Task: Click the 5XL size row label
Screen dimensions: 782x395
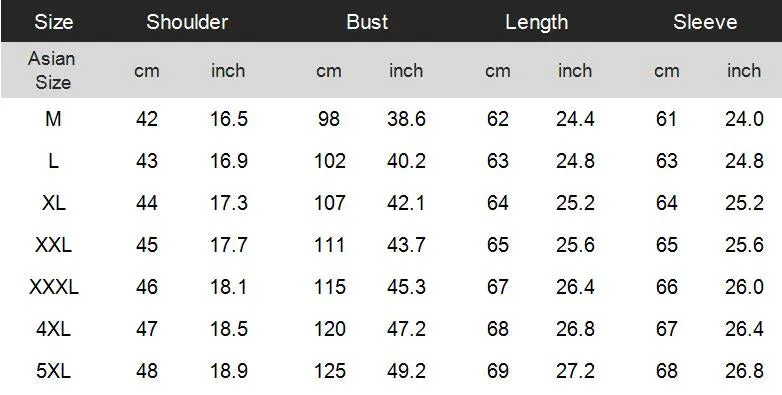Action: (x=53, y=371)
